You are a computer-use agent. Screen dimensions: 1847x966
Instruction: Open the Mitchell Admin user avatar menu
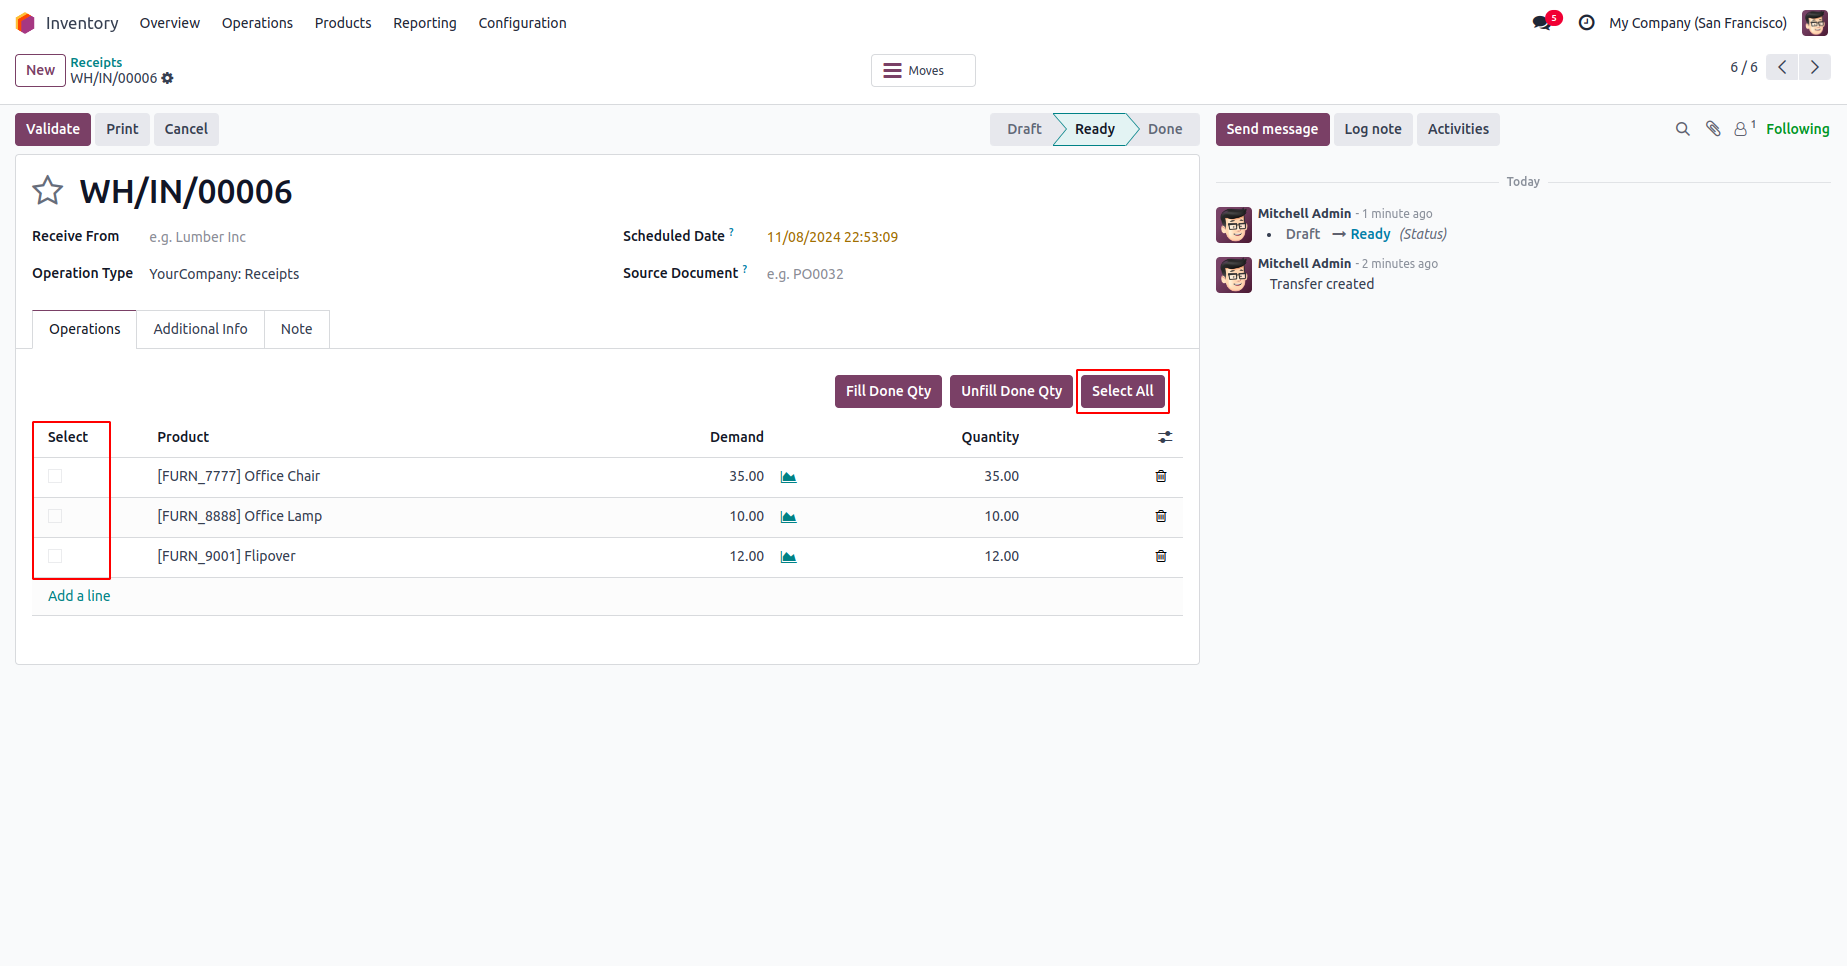1814,23
